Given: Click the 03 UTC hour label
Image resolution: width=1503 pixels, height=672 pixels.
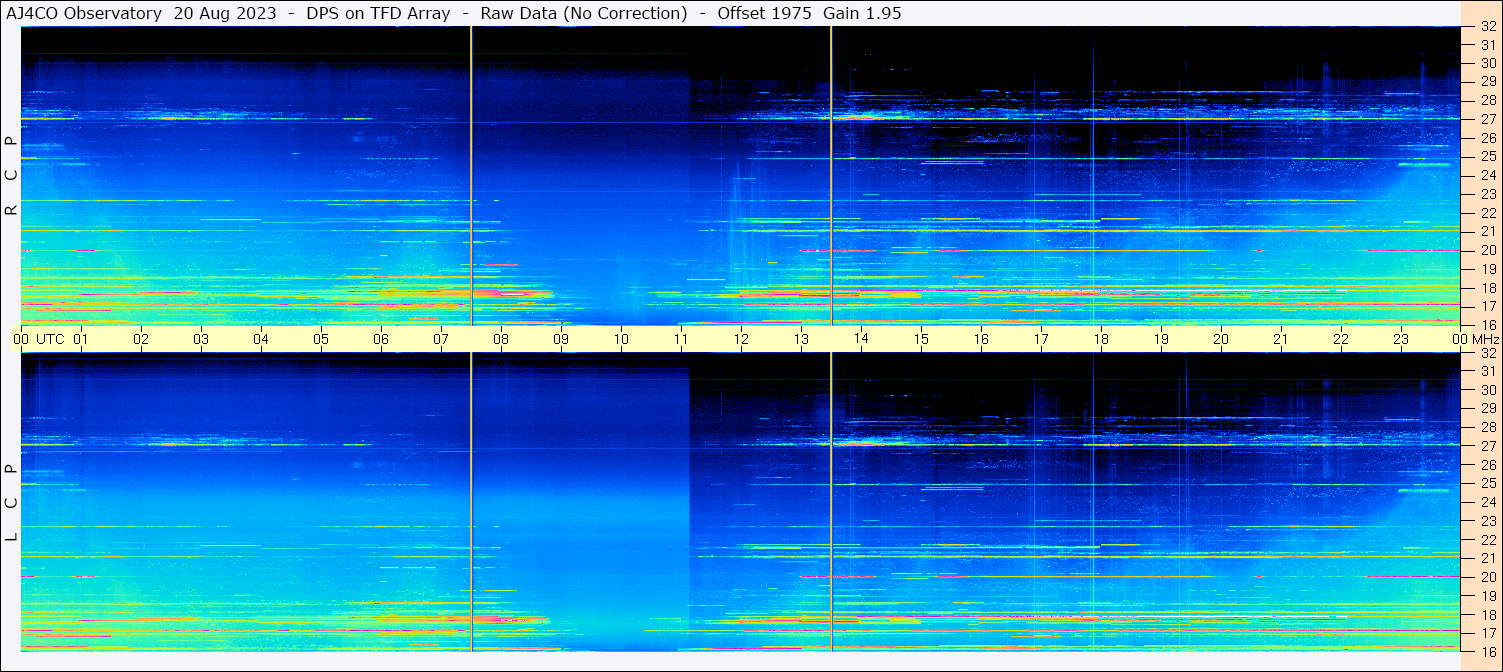Looking at the screenshot, I should [201, 339].
